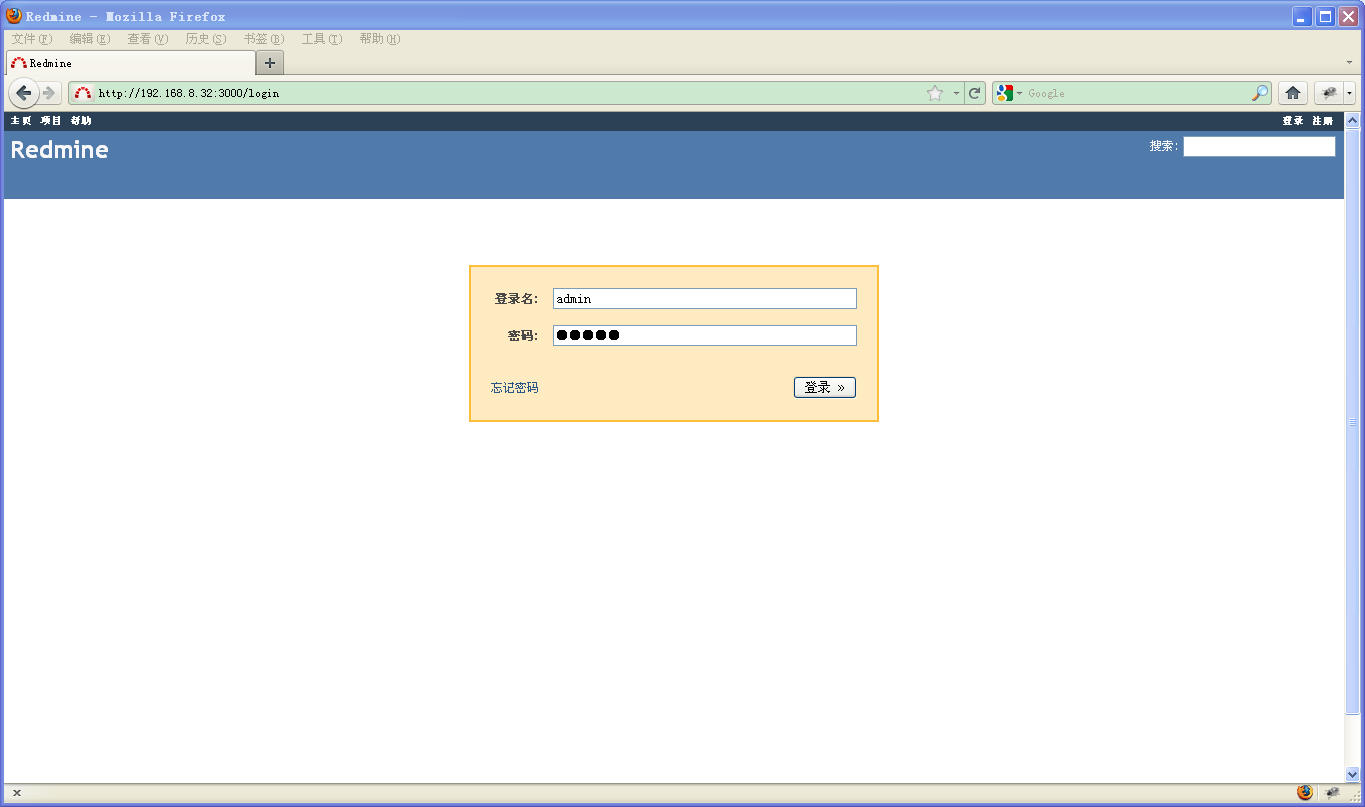This screenshot has height=807, width=1365.
Task: Open the 工具 tools menu
Action: click(x=321, y=39)
